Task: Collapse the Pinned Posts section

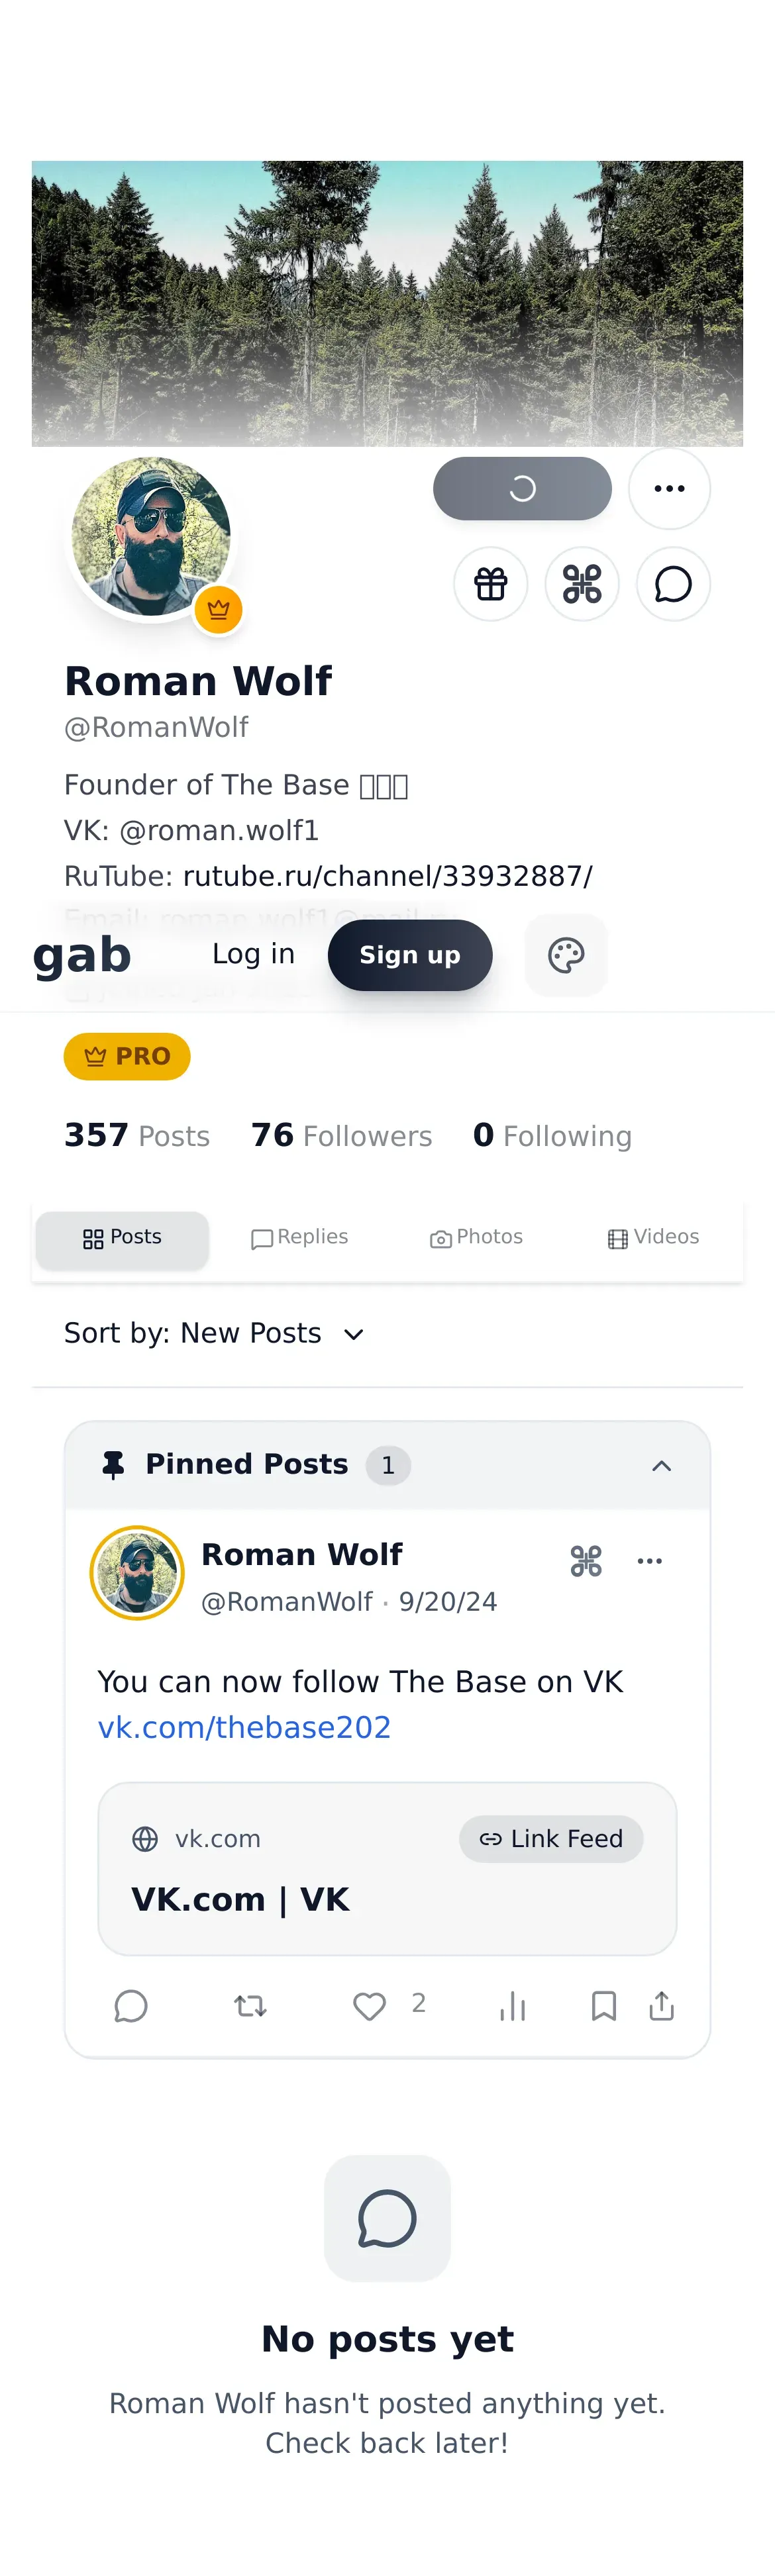Action: (661, 1466)
